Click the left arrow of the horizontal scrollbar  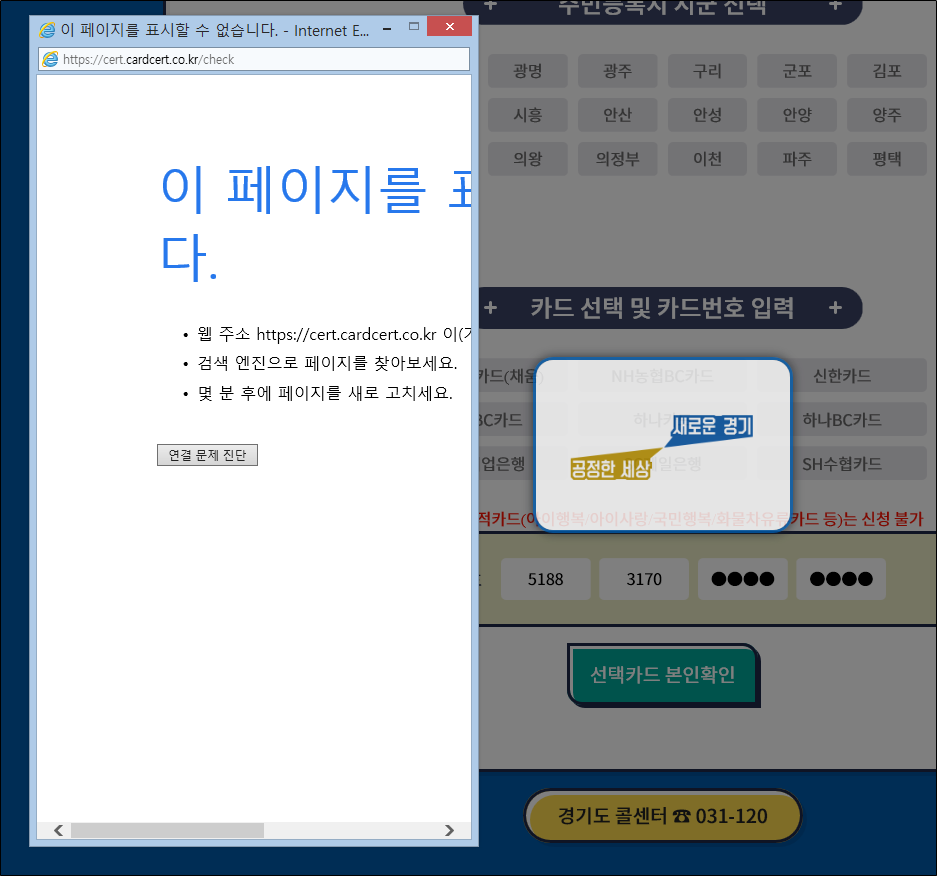click(x=58, y=830)
